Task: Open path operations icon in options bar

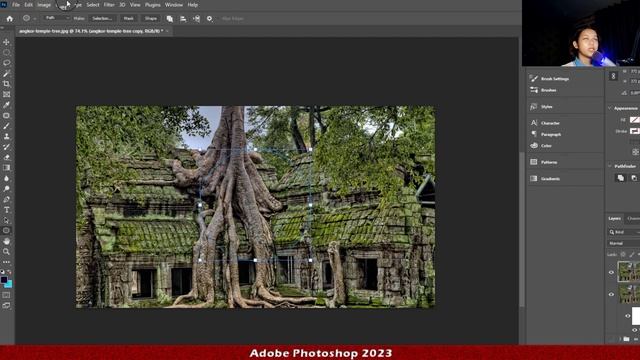Action: 169,18
